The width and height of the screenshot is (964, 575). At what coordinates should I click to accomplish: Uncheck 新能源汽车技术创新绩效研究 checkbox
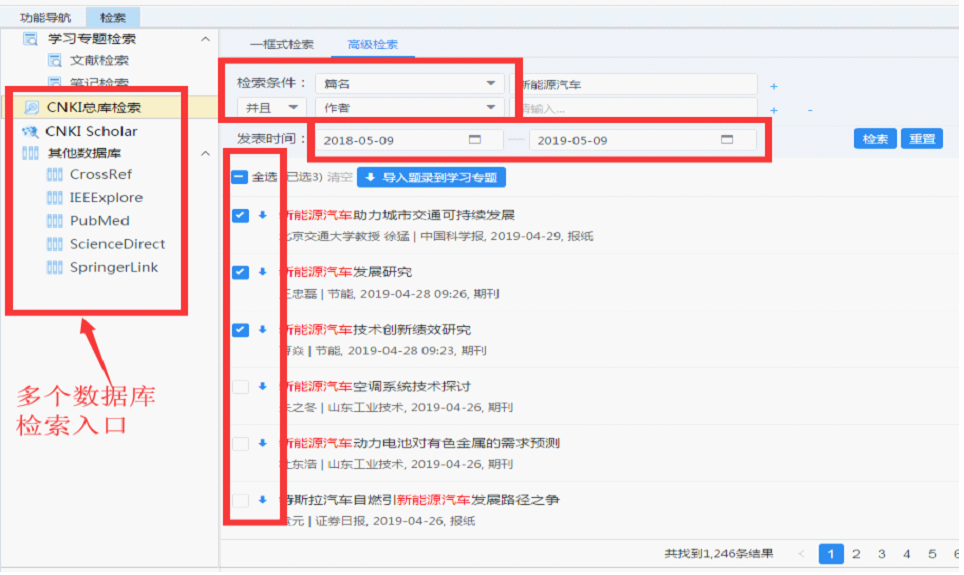pyautogui.click(x=240, y=330)
